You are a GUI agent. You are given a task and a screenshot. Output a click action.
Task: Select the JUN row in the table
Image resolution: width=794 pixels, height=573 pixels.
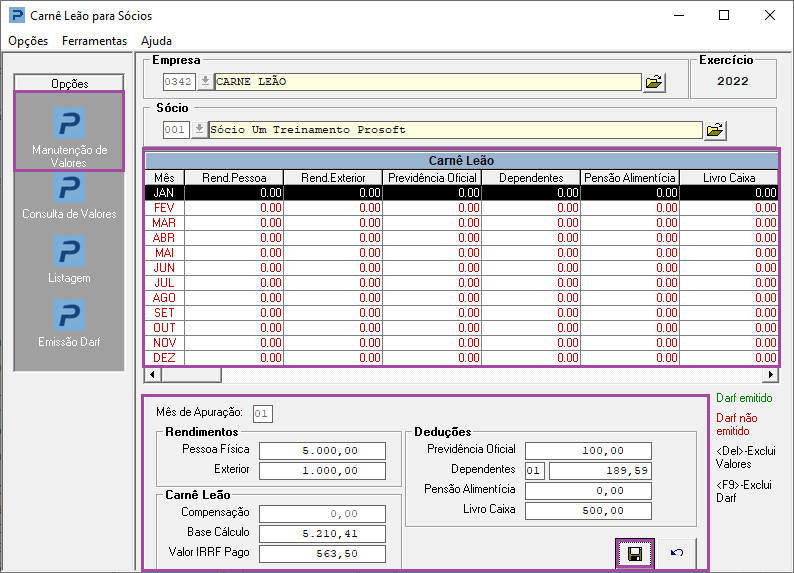coord(461,268)
